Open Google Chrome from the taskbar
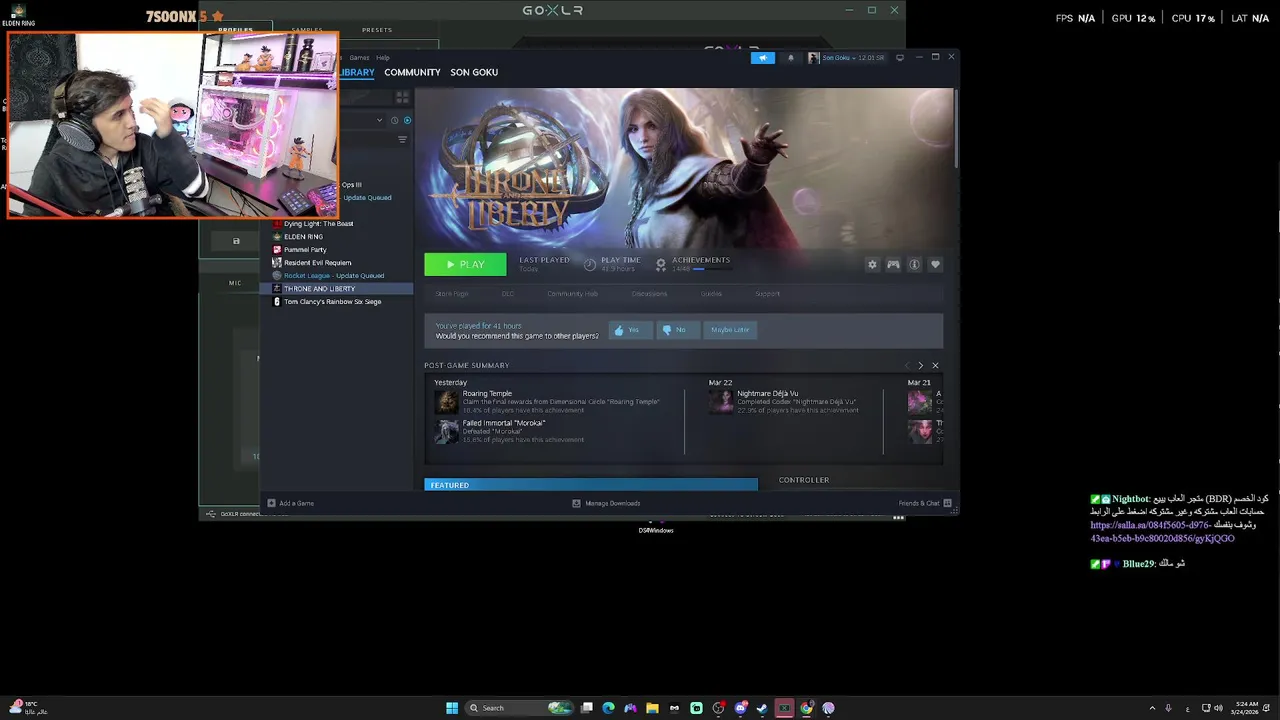The height and width of the screenshot is (720, 1280). tap(806, 708)
